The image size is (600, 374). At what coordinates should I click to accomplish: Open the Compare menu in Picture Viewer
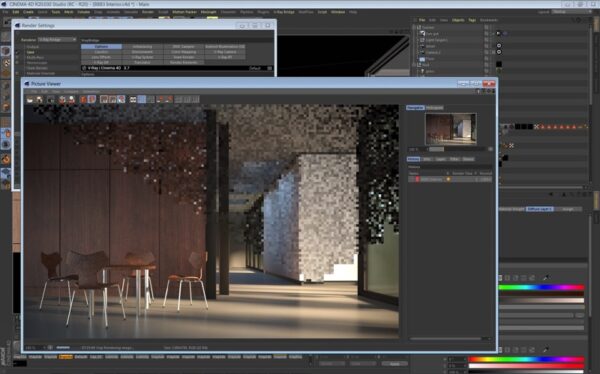[71, 92]
